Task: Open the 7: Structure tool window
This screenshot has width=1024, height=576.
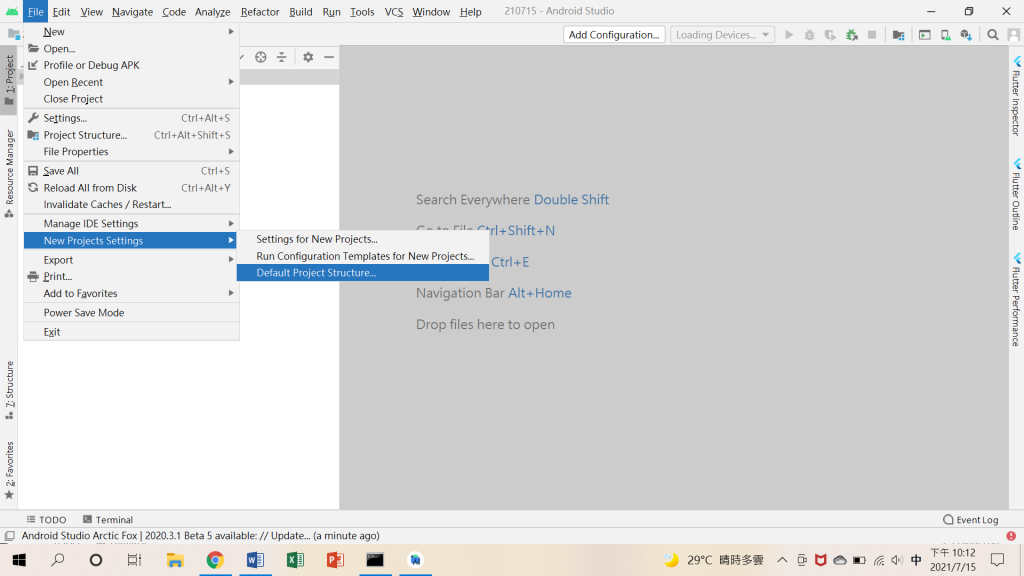Action: [x=9, y=390]
